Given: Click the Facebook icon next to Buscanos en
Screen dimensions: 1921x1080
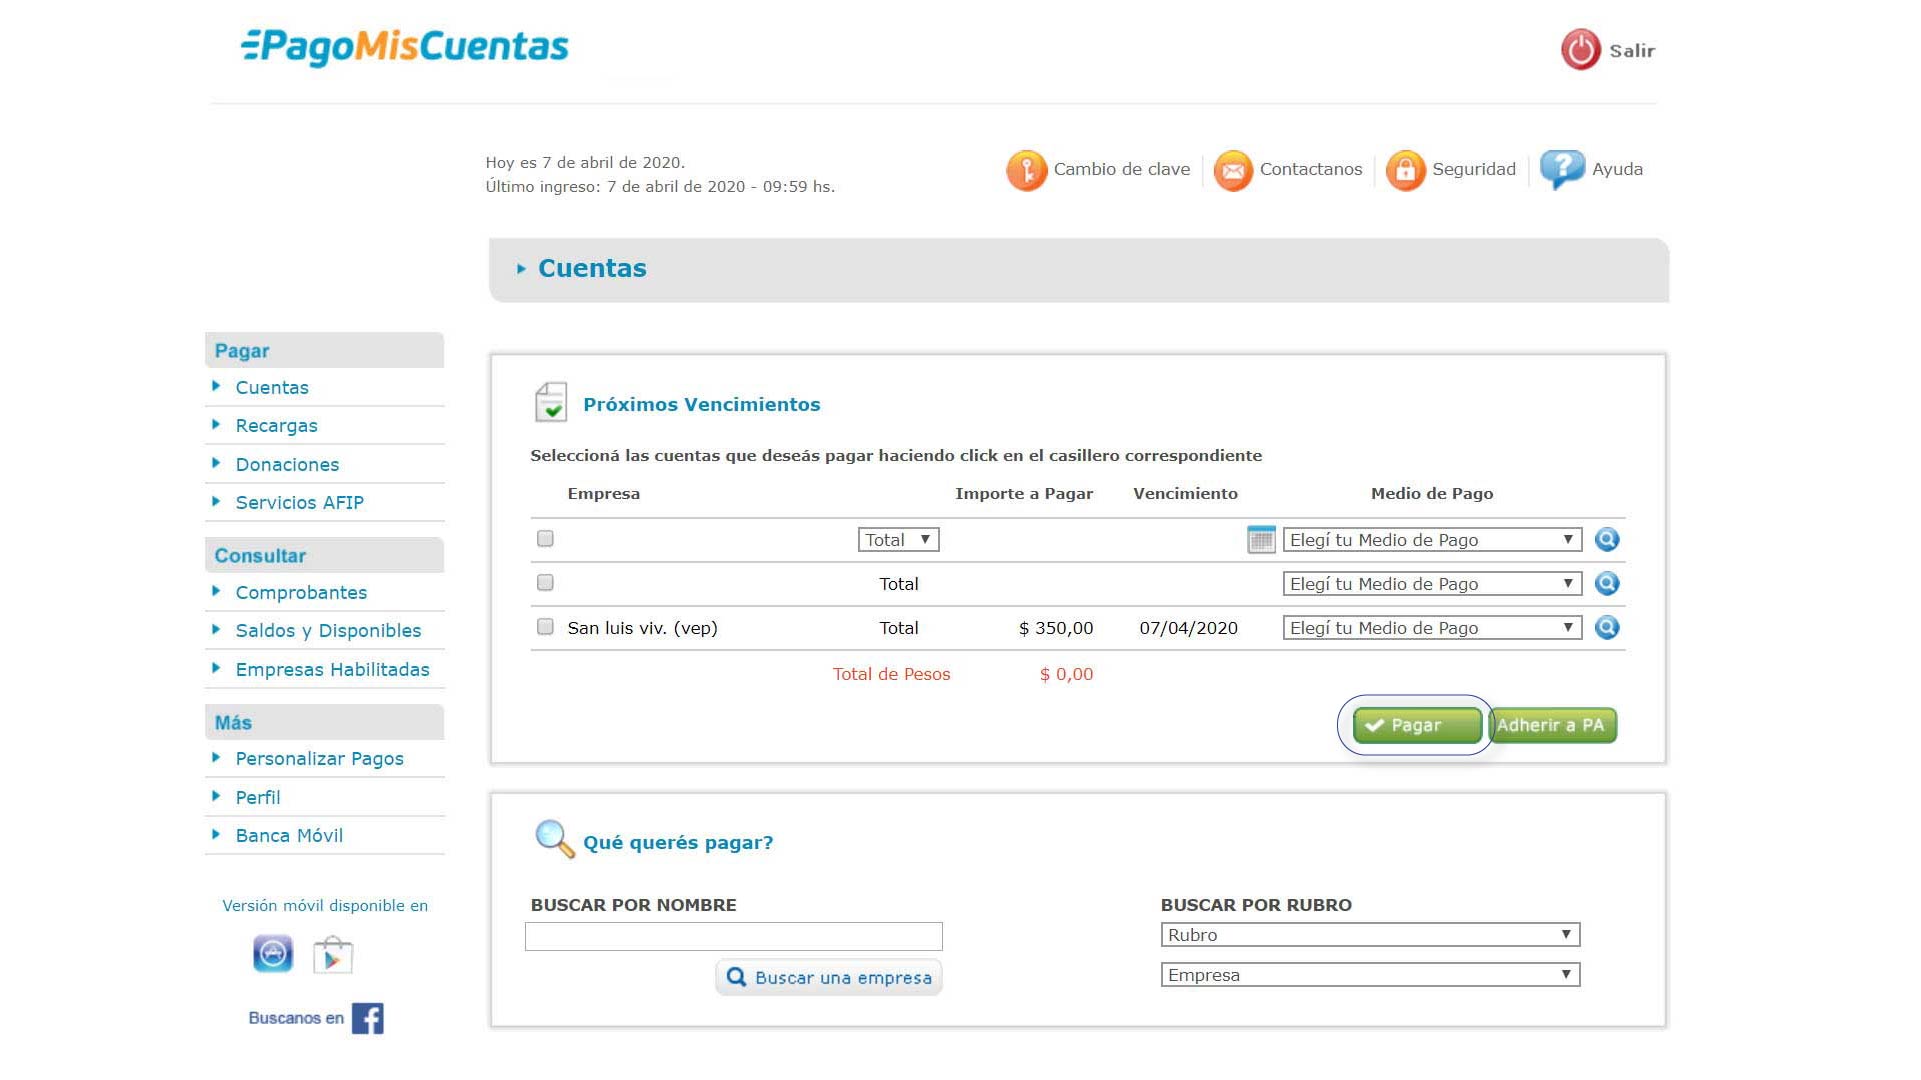Looking at the screenshot, I should pyautogui.click(x=367, y=1018).
